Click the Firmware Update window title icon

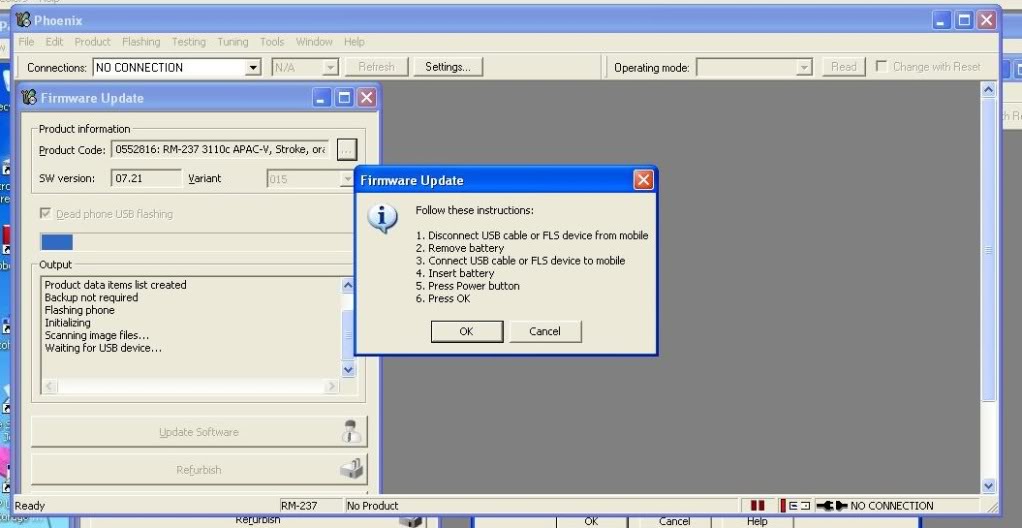[x=29, y=98]
